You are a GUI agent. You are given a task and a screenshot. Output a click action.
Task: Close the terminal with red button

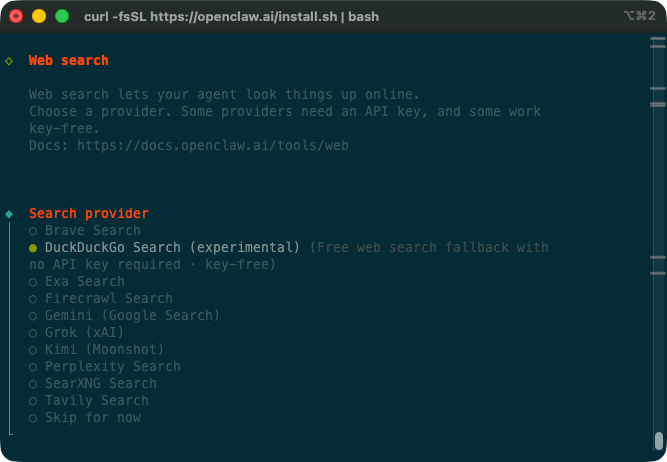point(17,17)
